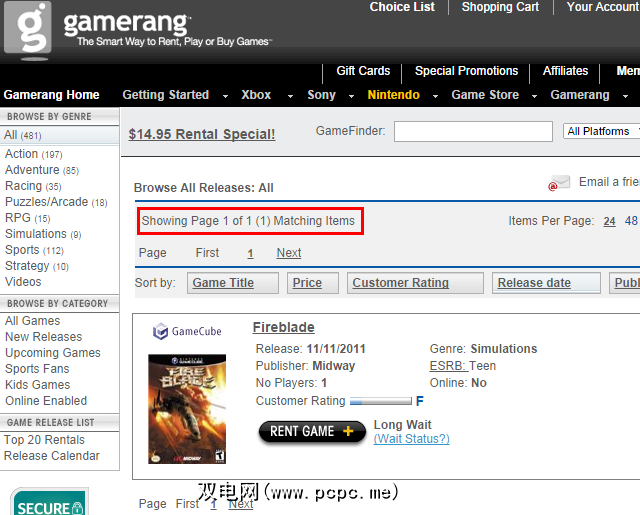Select the Kids Games category
The height and width of the screenshot is (515, 640).
38,385
